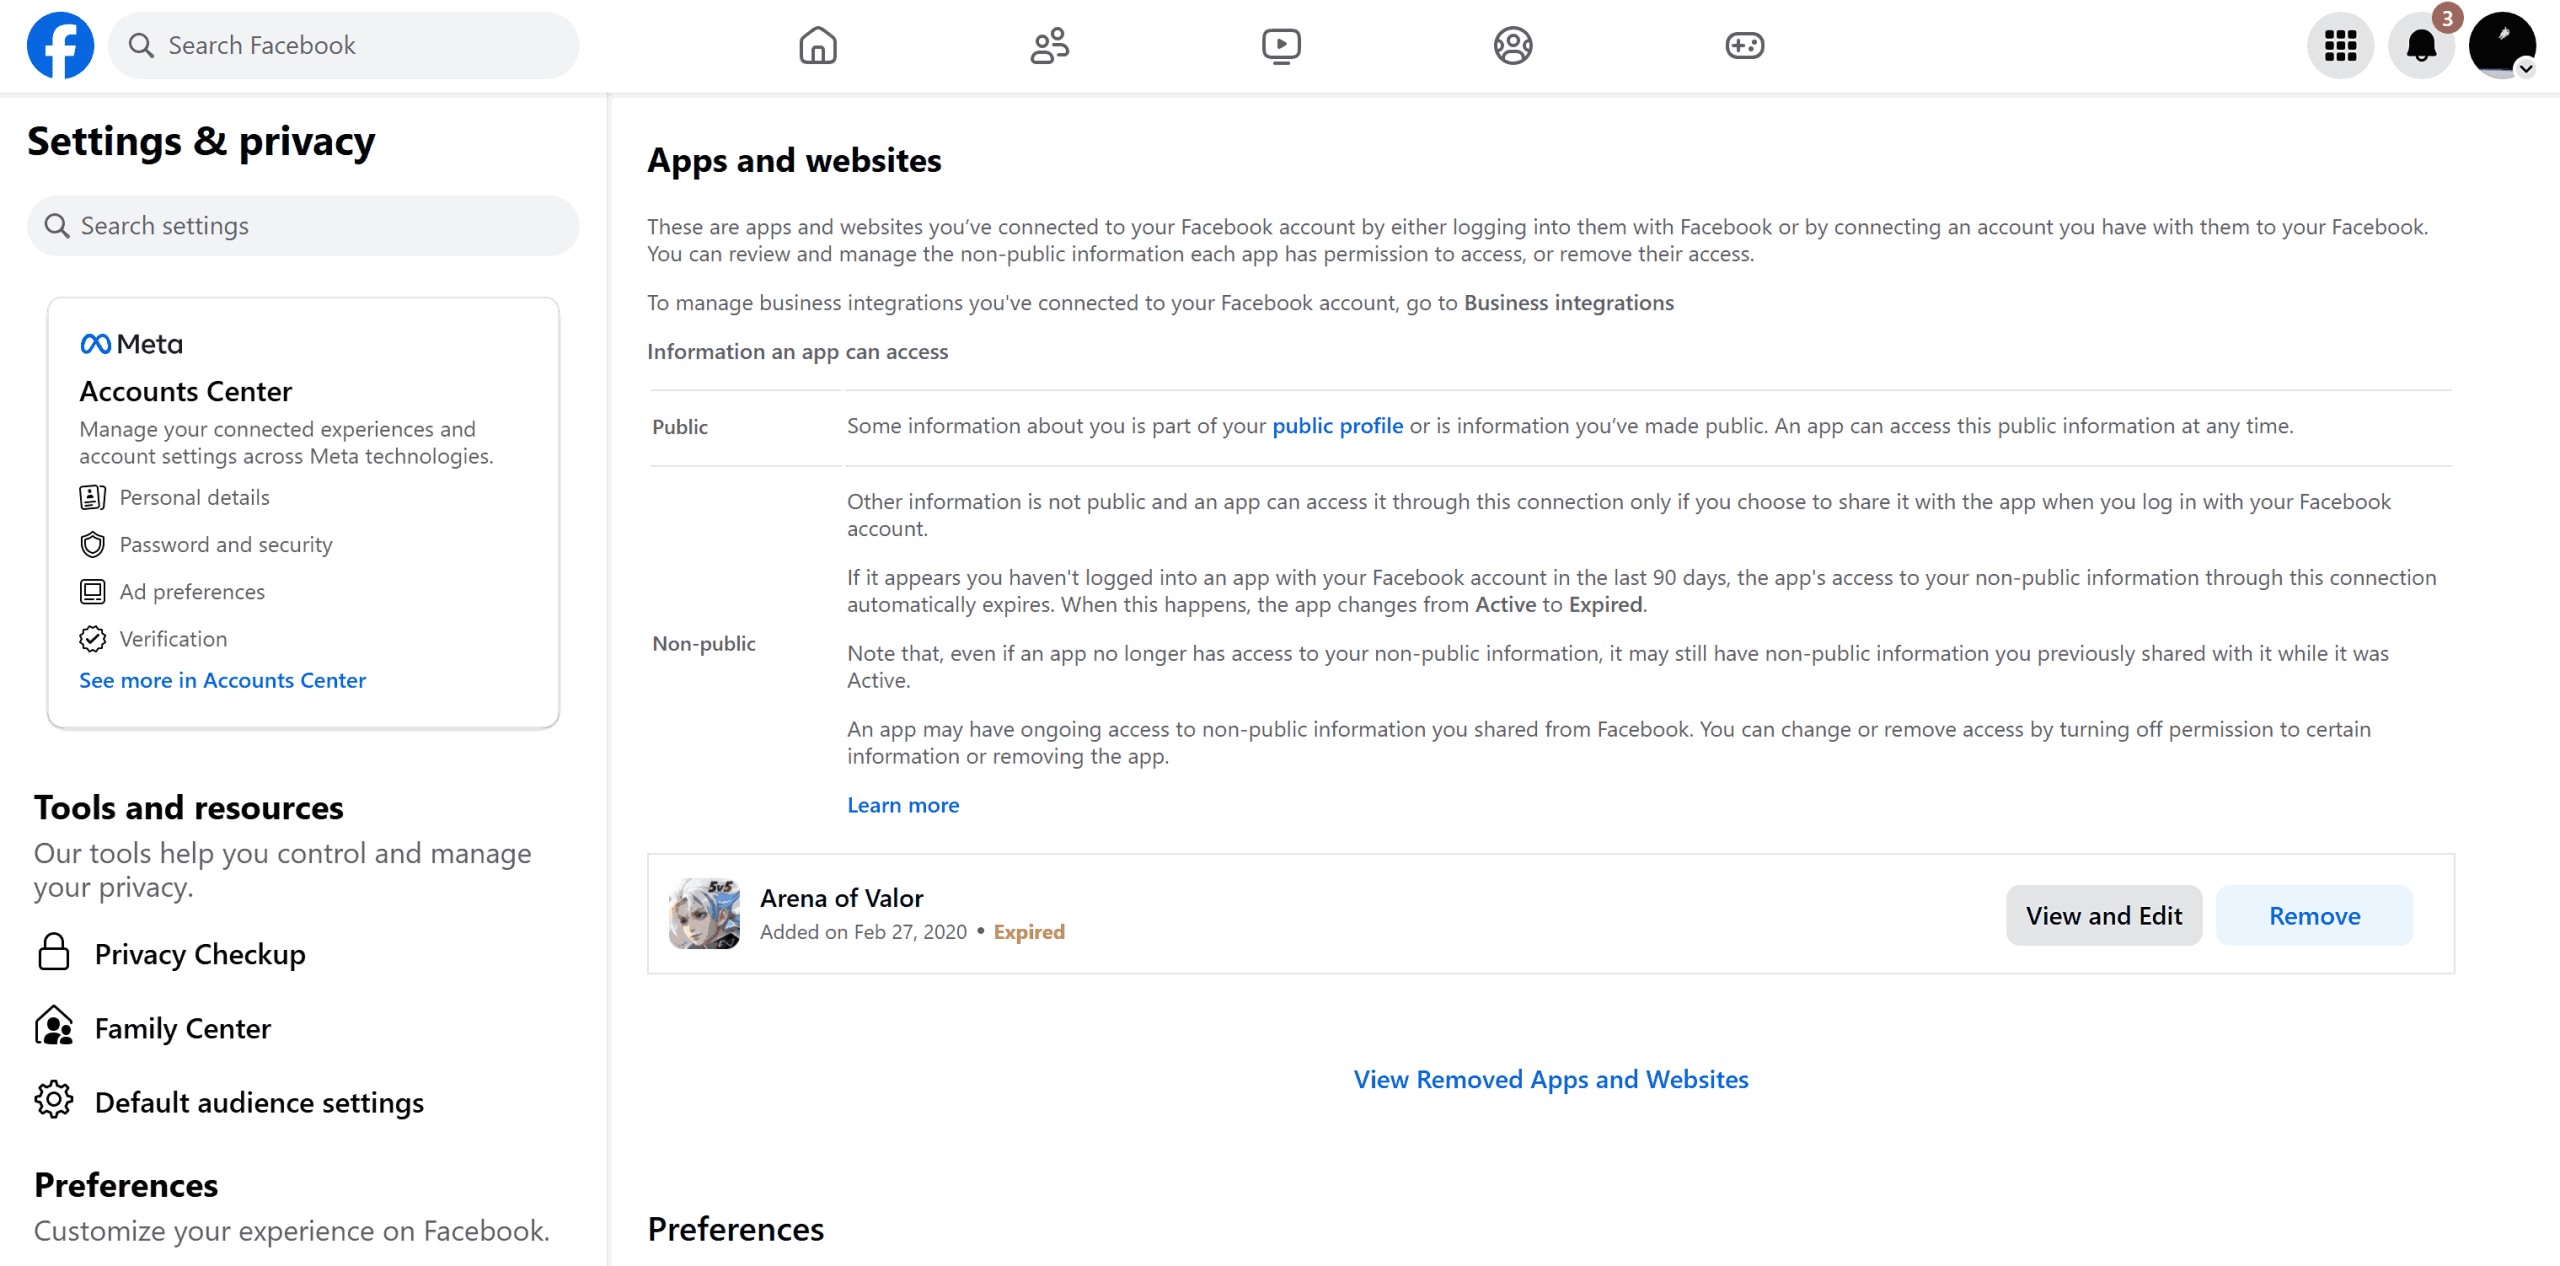Select Ad preferences in Accounts Center
The height and width of the screenshot is (1266, 2560).
point(192,591)
